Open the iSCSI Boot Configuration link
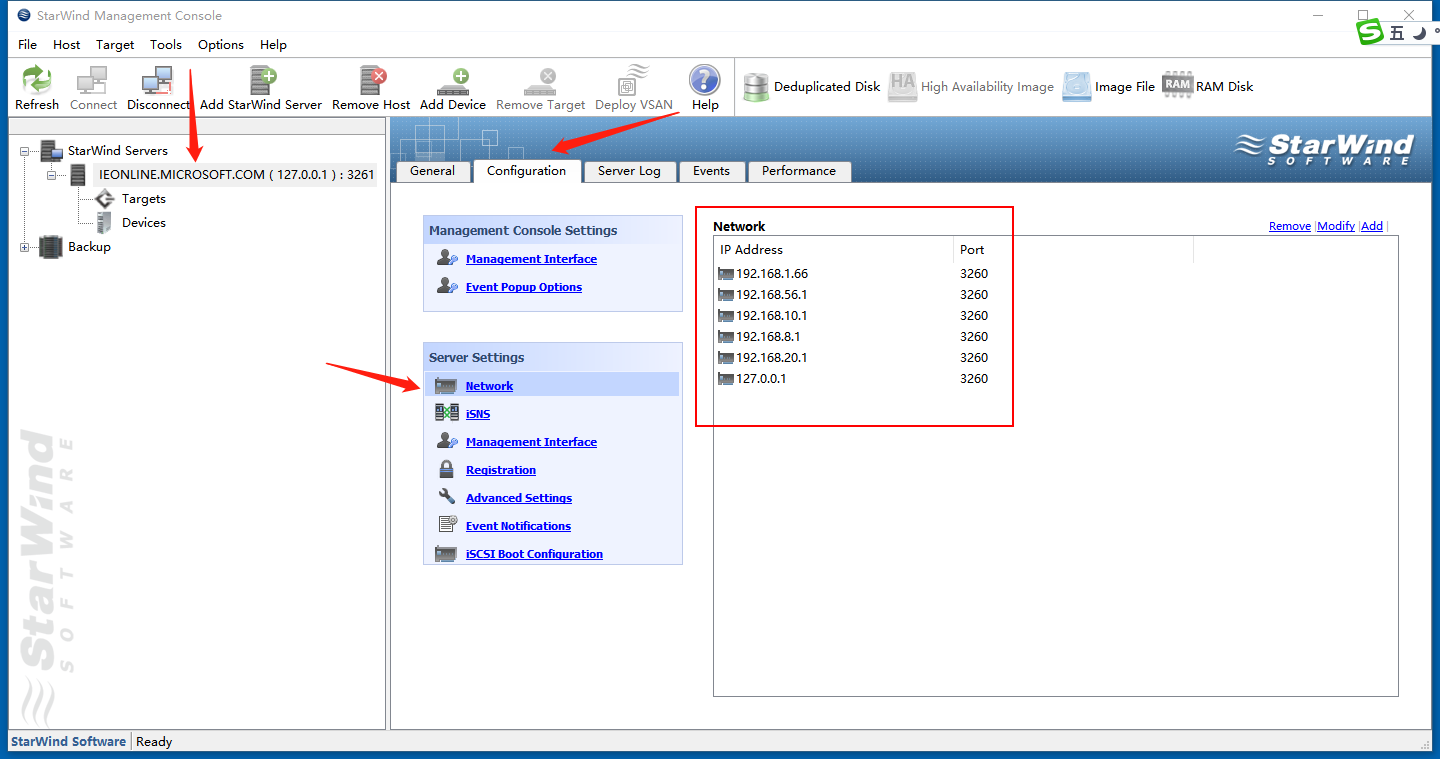The image size is (1440, 759). (534, 554)
